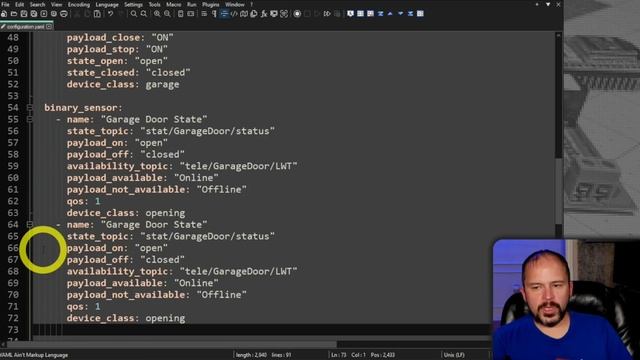Click the Unix (LF) status bar entry
Image resolution: width=640 pixels, height=360 pixels.
click(454, 355)
